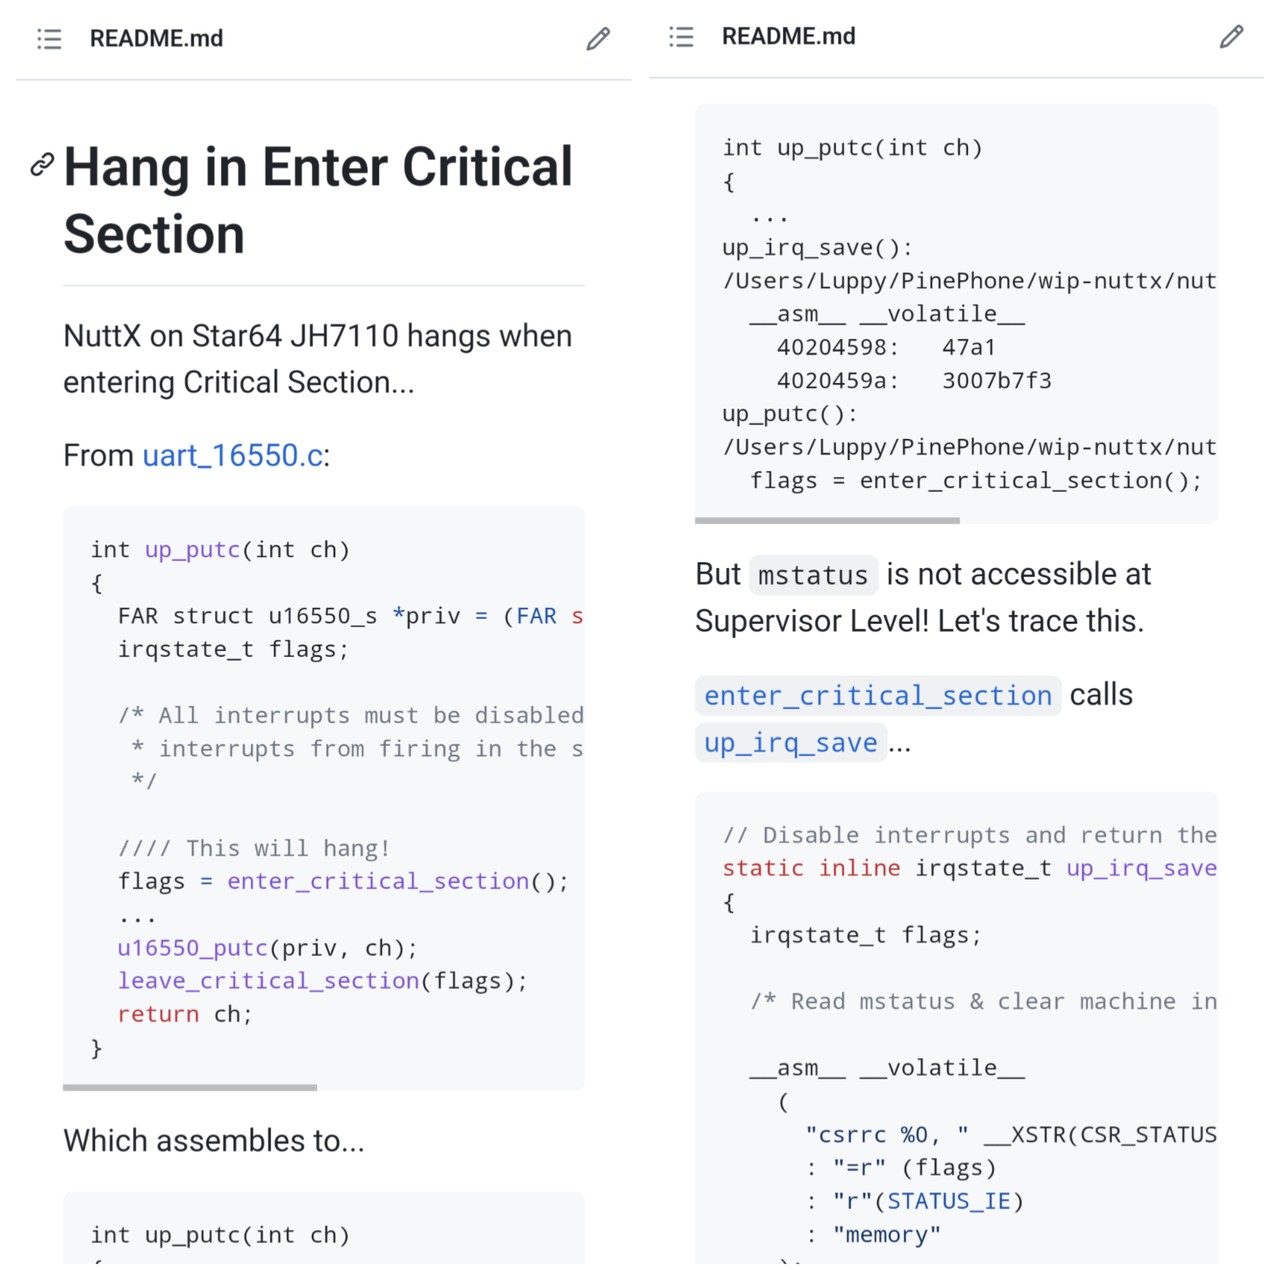Screen dimensions: 1280x1280
Task: Click the anchor link icon beside the heading
Action: pyautogui.click(x=42, y=165)
